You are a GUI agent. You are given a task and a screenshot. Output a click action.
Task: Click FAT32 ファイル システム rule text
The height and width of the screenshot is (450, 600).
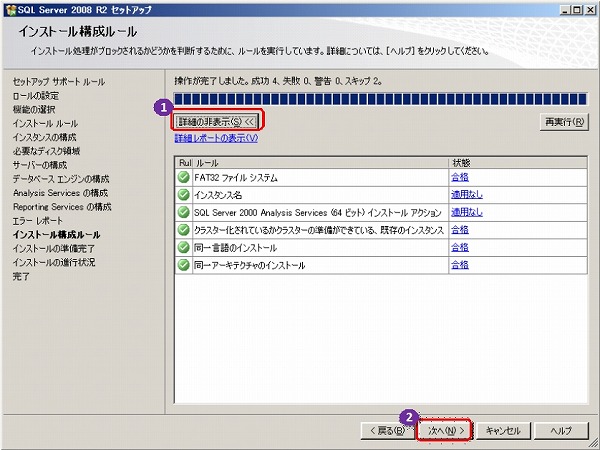[236, 178]
